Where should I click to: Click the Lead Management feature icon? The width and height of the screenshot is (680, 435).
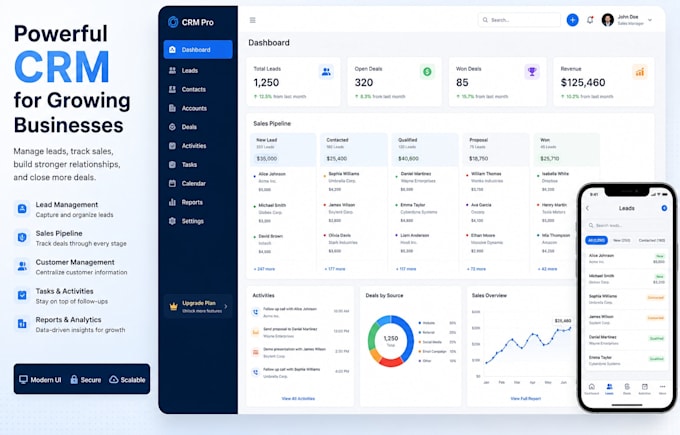(22, 209)
